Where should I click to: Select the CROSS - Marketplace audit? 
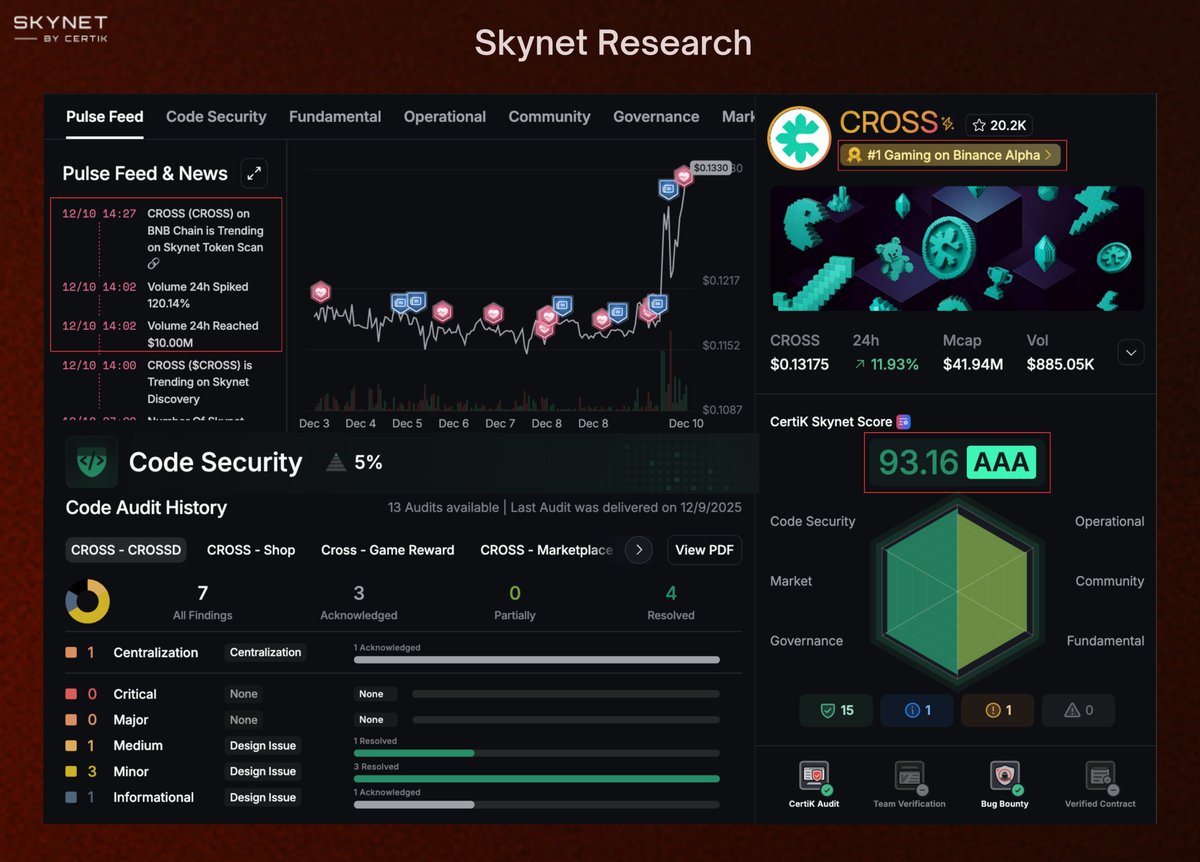coord(546,550)
